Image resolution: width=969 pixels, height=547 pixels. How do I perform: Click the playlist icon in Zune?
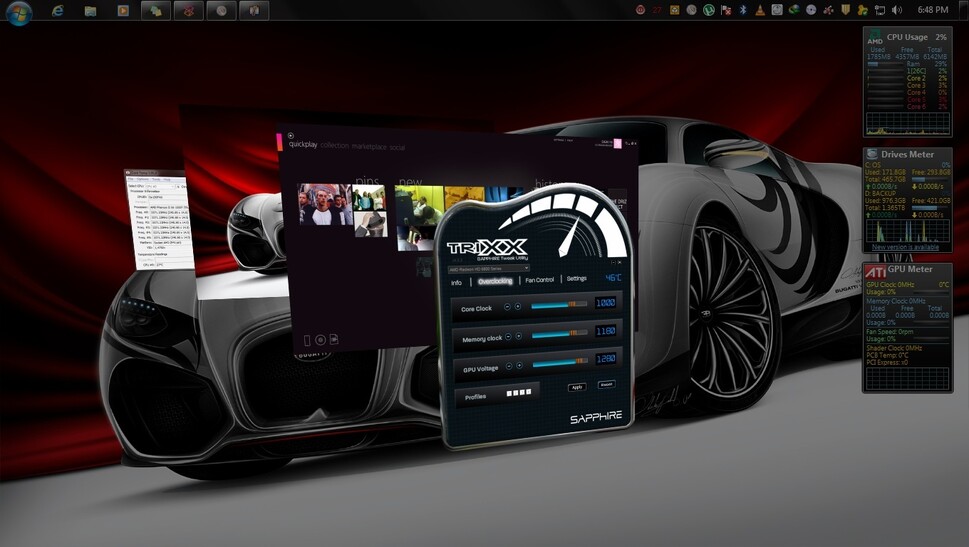[x=334, y=339]
